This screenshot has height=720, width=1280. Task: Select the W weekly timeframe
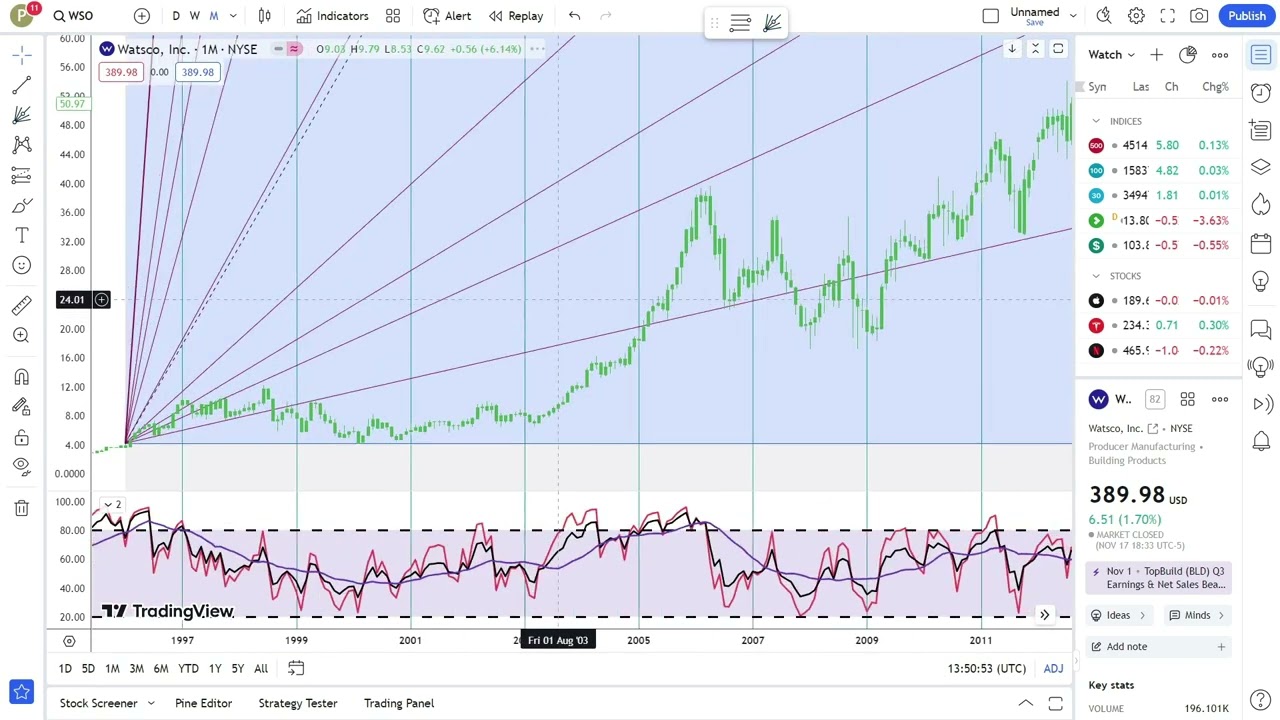[195, 16]
